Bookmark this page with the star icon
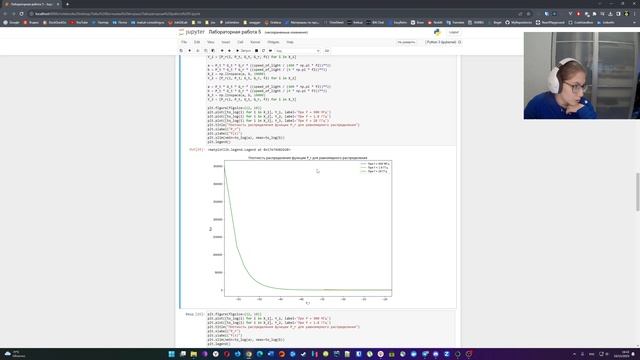The height and width of the screenshot is (360, 640). click(528, 13)
